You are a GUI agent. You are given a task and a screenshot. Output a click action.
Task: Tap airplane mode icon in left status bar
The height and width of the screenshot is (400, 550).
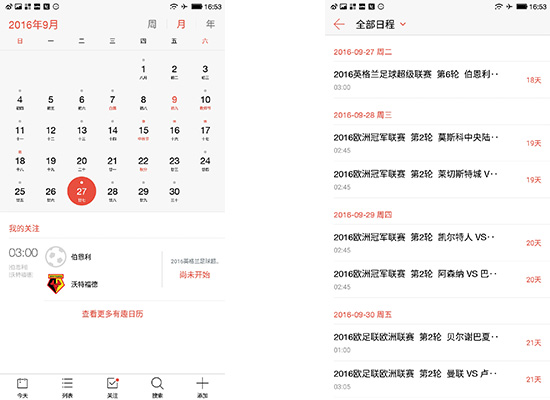coord(184,7)
